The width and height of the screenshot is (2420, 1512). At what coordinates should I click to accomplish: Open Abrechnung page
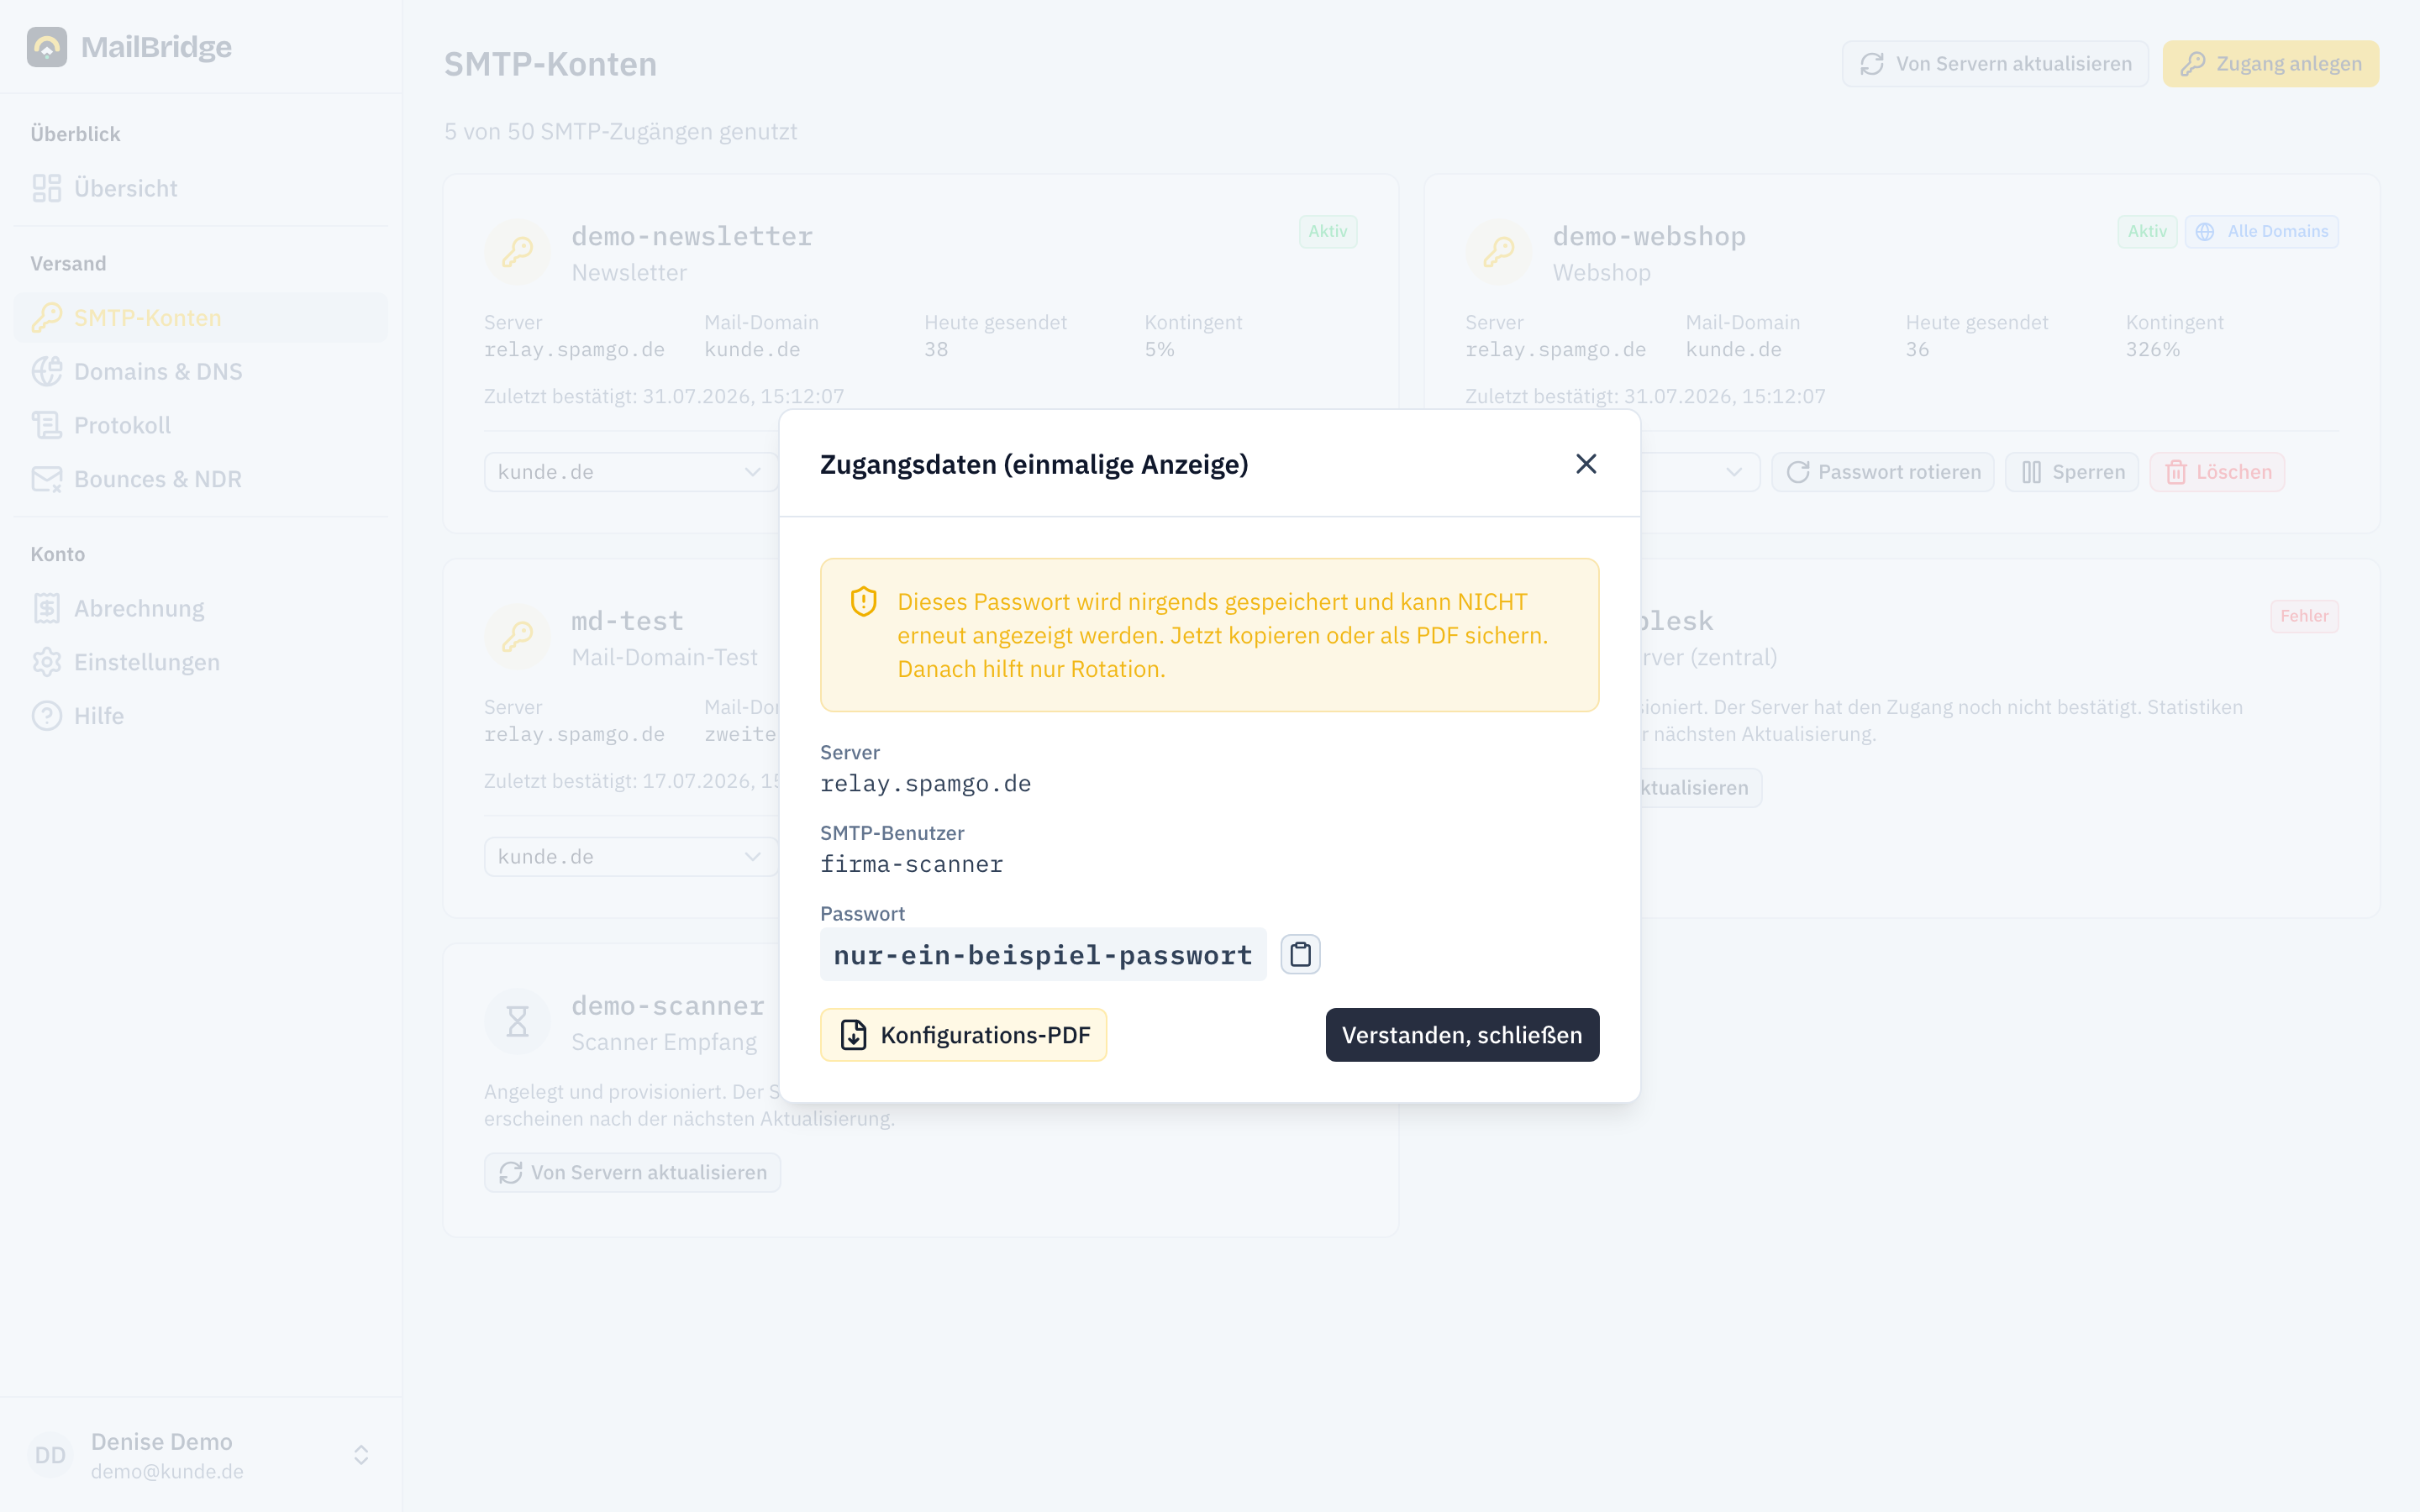(x=201, y=608)
